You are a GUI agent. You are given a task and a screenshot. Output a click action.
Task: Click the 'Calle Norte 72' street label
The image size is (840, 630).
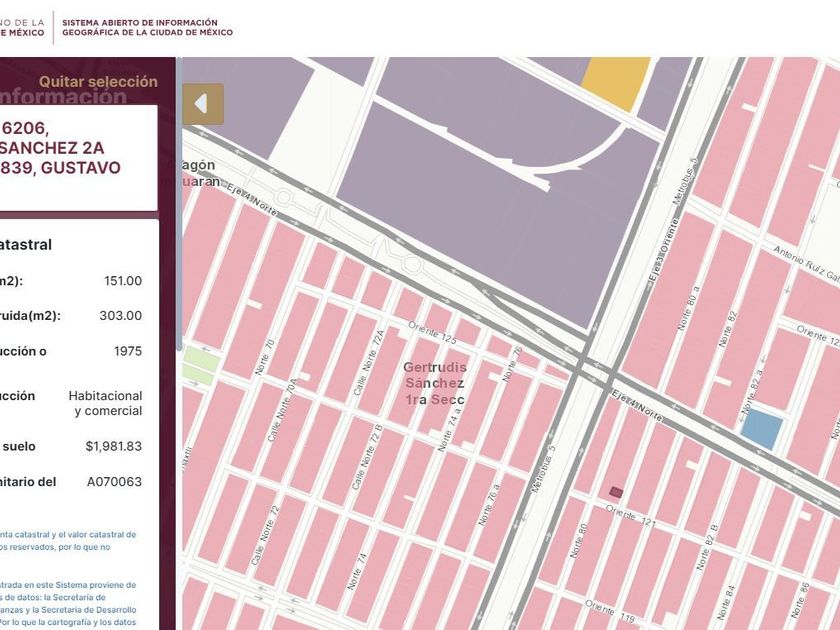pyautogui.click(x=265, y=535)
